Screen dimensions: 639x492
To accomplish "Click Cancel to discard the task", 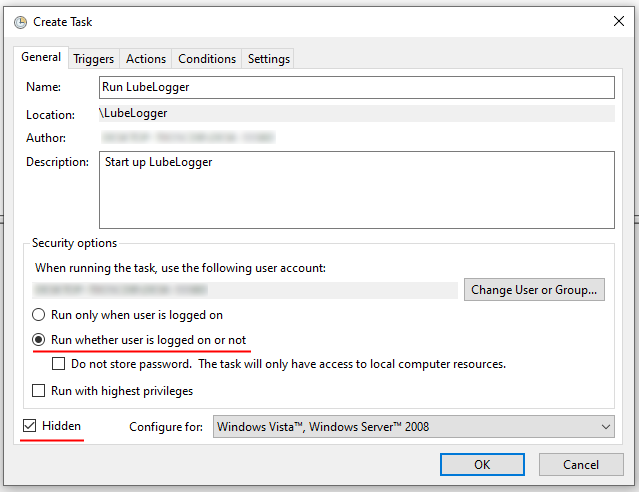I will pyautogui.click(x=581, y=464).
